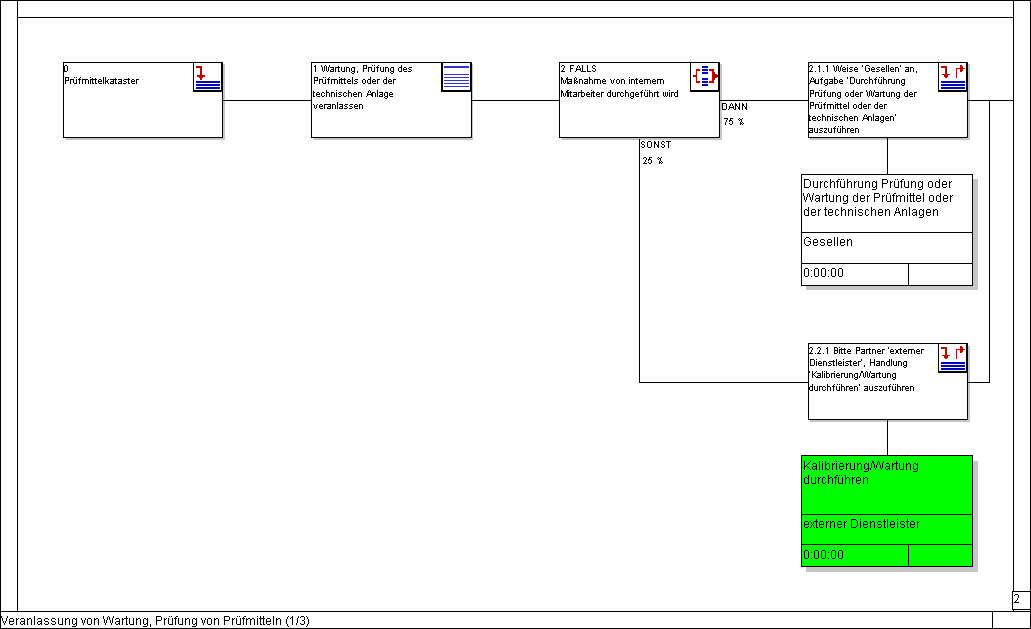Click the externer Dienstleister row
This screenshot has height=629, width=1031.
coord(886,525)
